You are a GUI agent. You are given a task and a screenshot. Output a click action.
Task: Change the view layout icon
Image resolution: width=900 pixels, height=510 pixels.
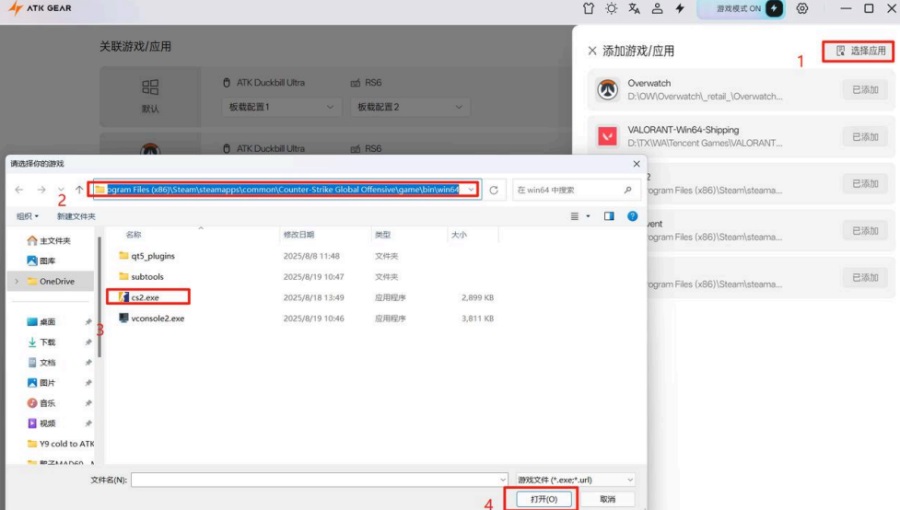coord(575,216)
